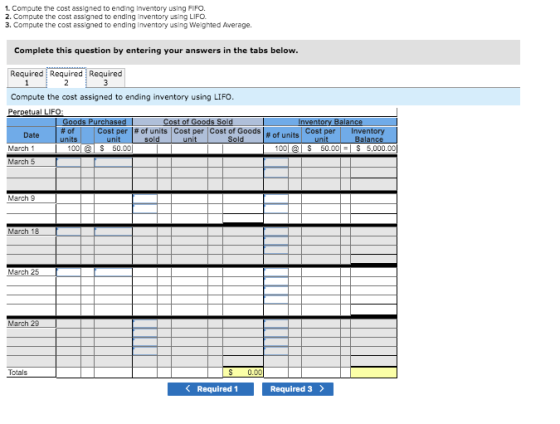Click the Date column header
The height and width of the screenshot is (424, 560).
[31, 135]
